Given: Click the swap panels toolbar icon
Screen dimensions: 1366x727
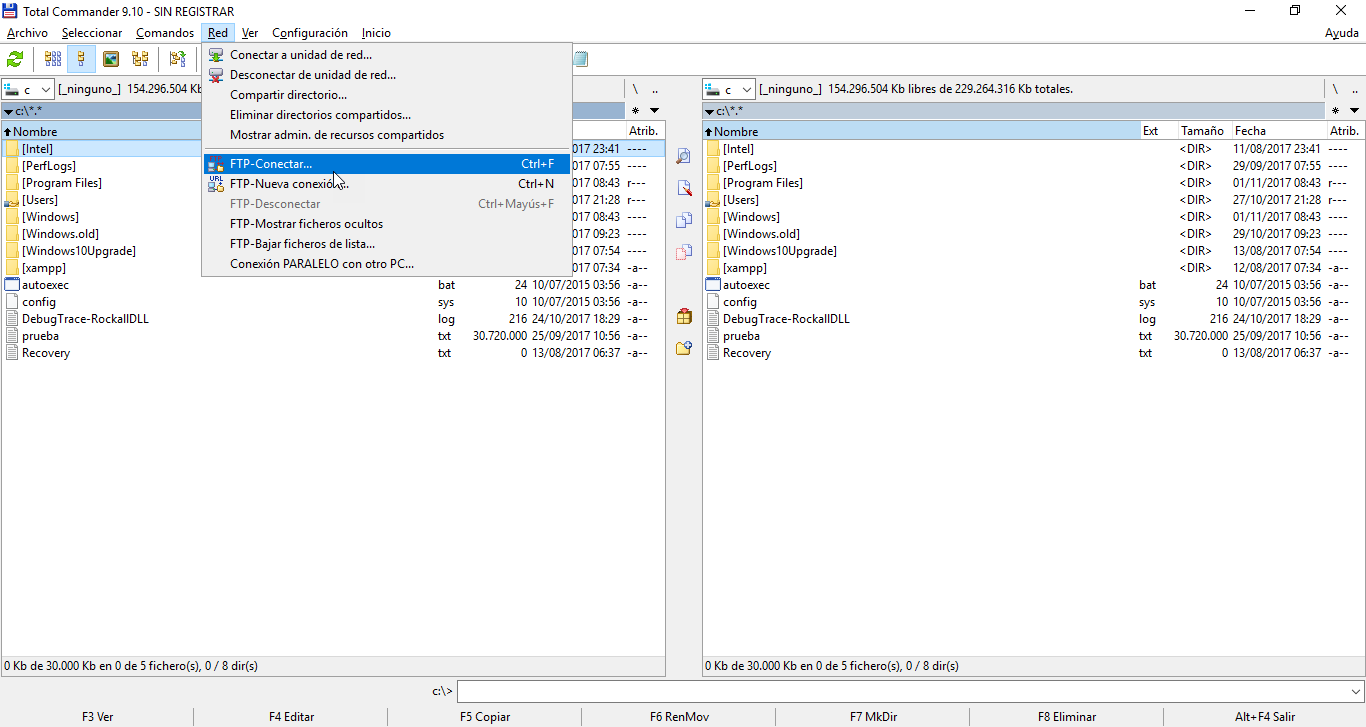Looking at the screenshot, I should 177,59.
